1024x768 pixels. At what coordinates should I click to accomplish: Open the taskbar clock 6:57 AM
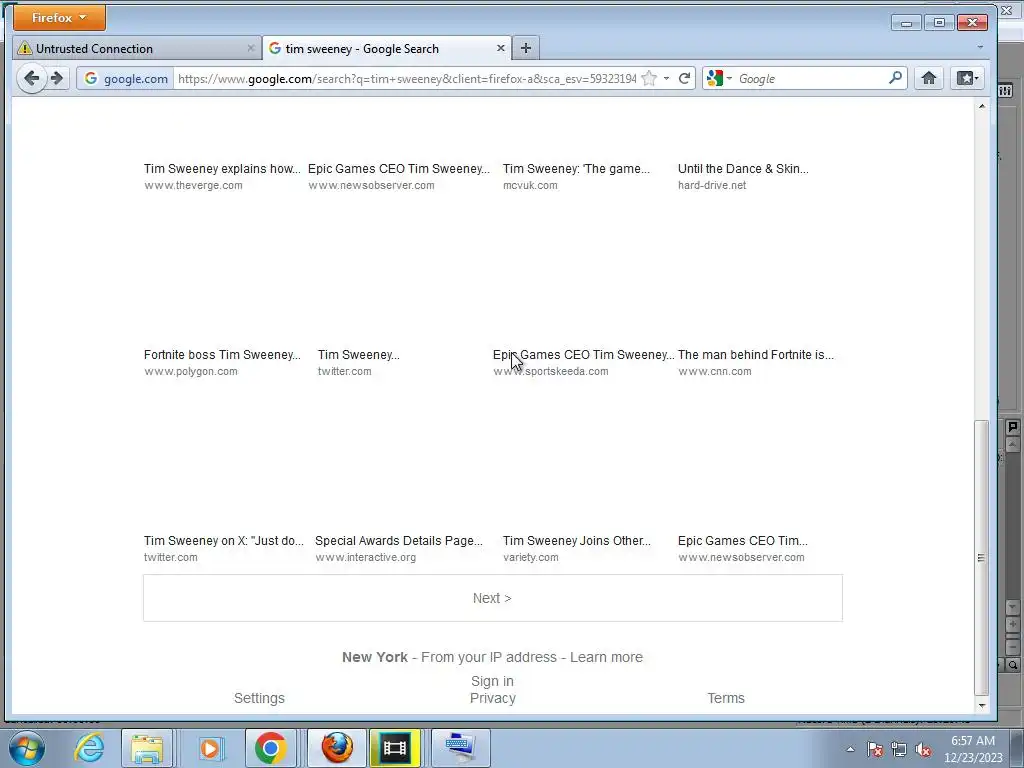973,749
